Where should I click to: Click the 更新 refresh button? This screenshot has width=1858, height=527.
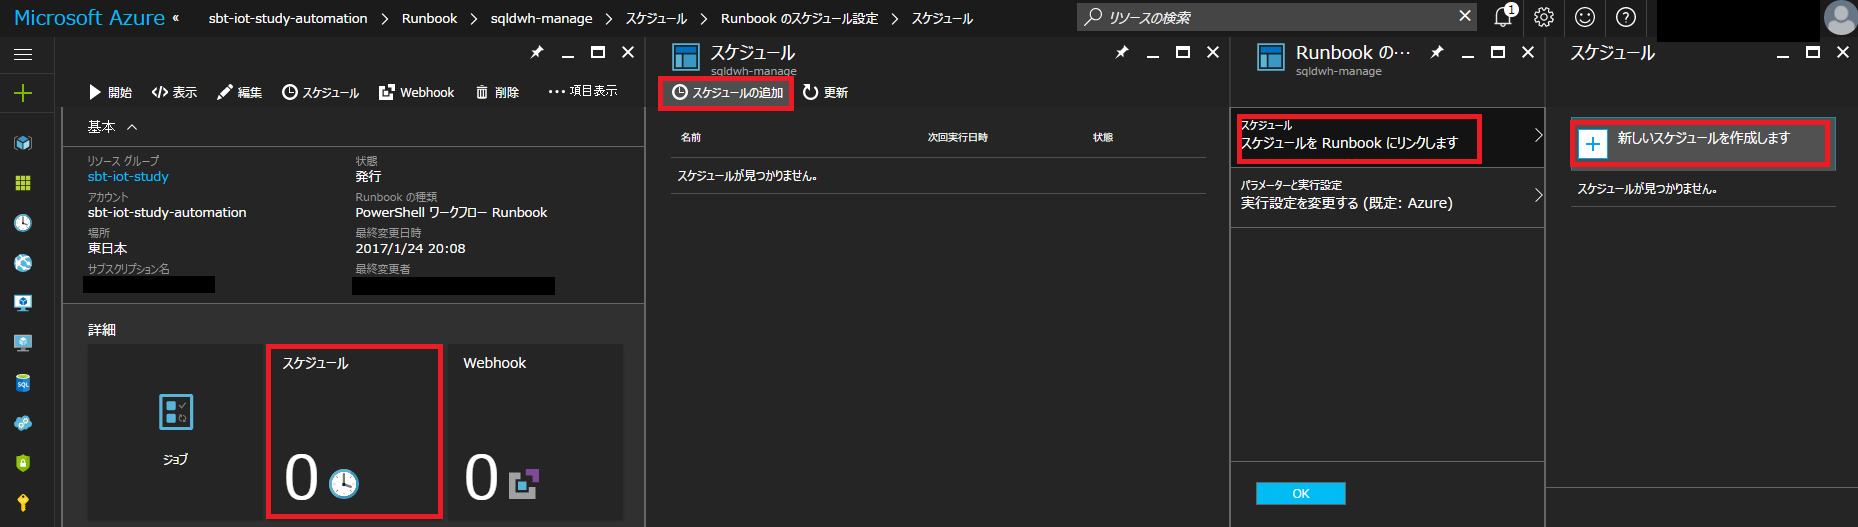(825, 92)
